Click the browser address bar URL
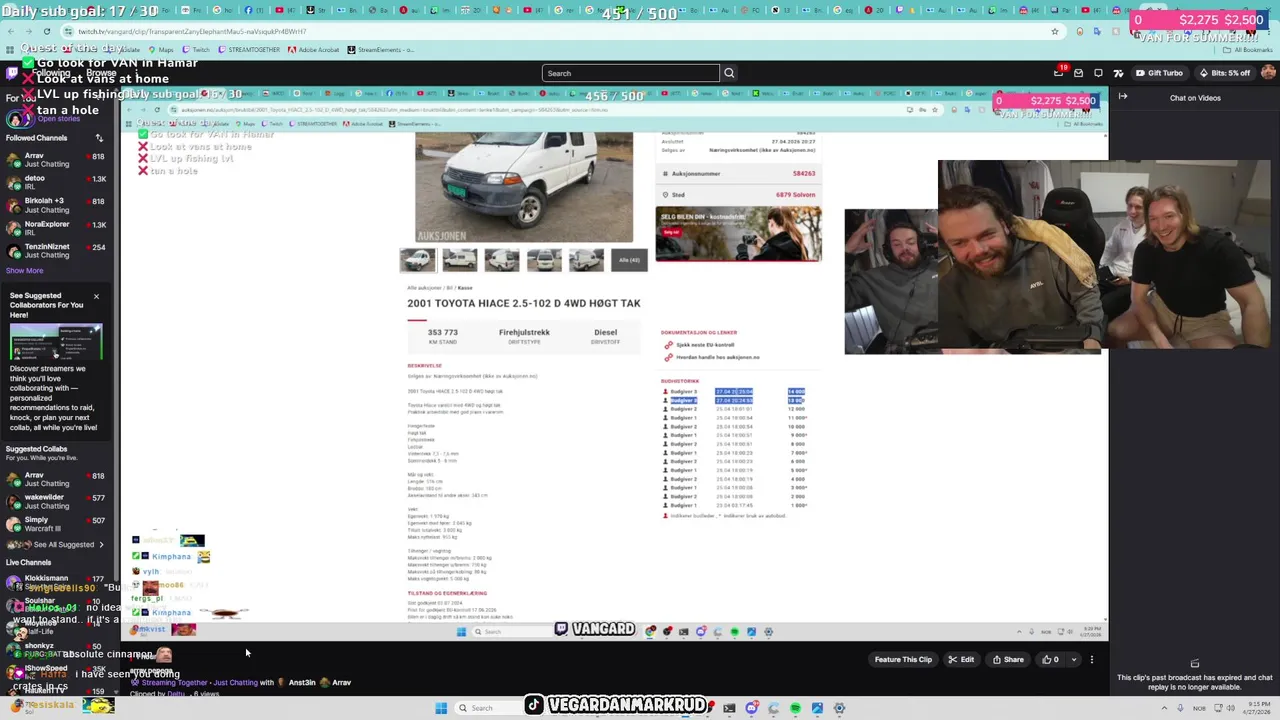Viewport: 1280px width, 720px height. point(192,31)
